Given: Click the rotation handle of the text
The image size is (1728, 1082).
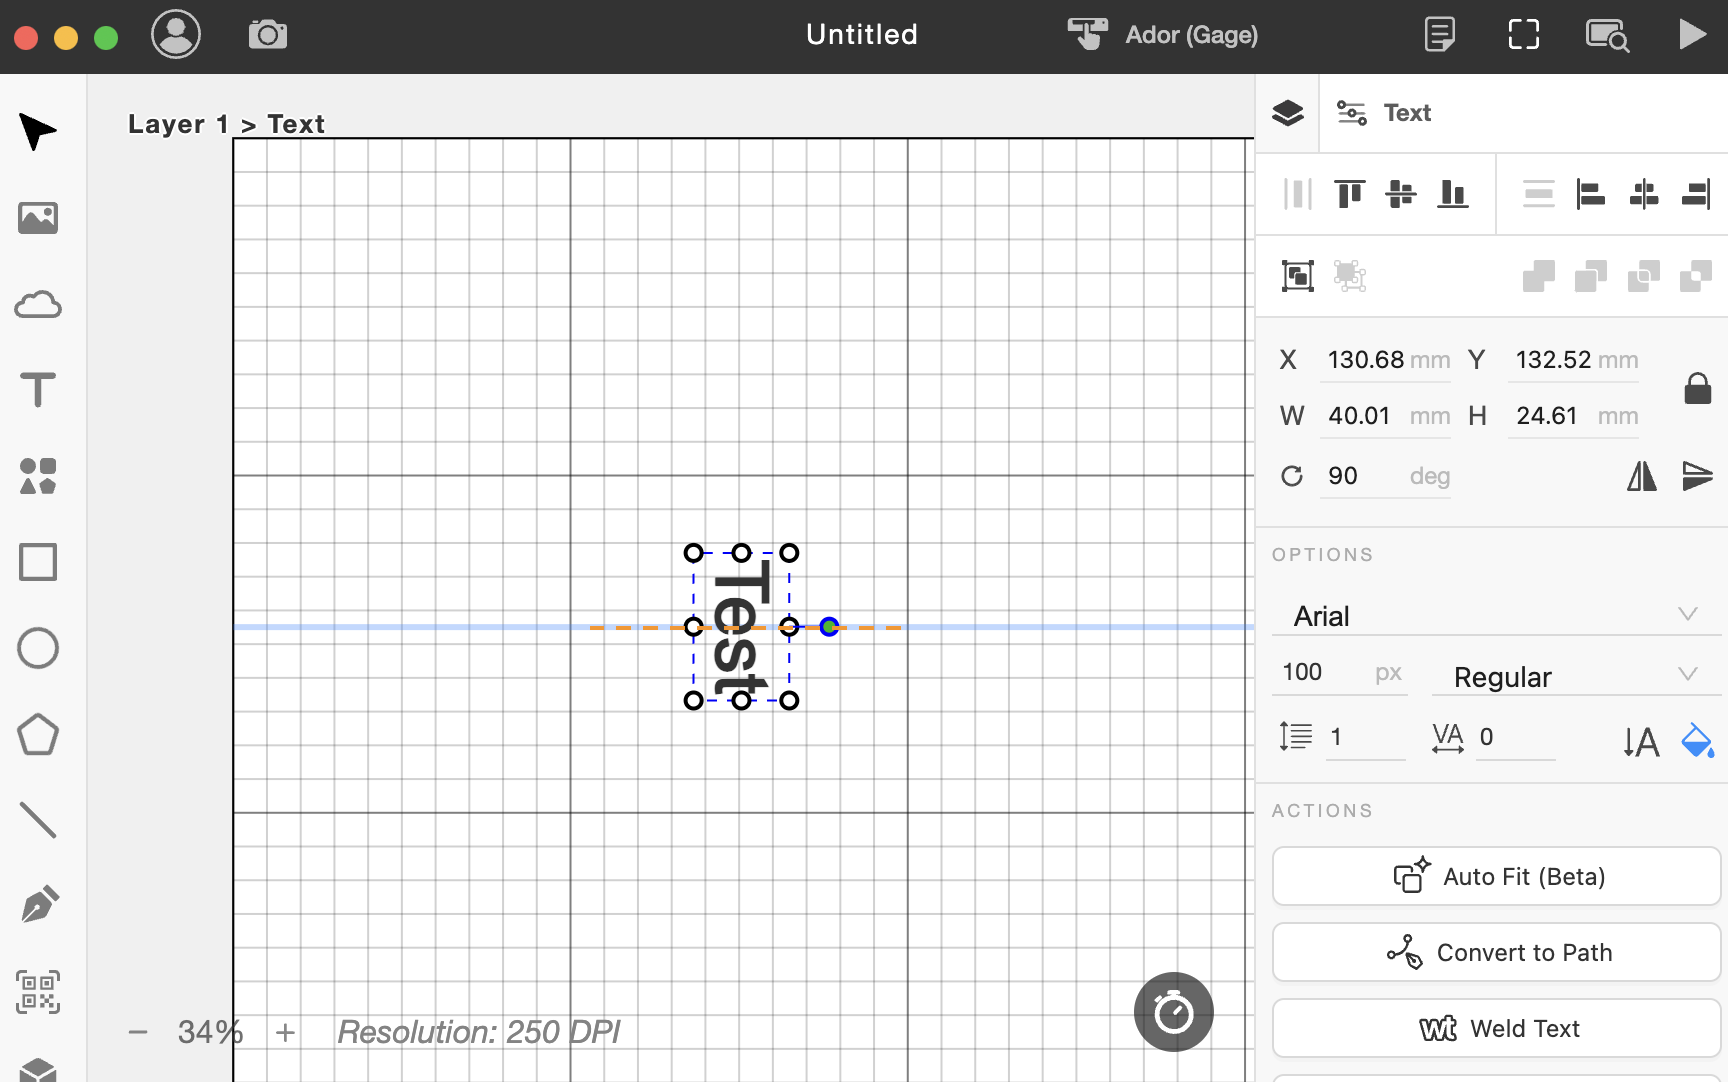Looking at the screenshot, I should (x=829, y=627).
